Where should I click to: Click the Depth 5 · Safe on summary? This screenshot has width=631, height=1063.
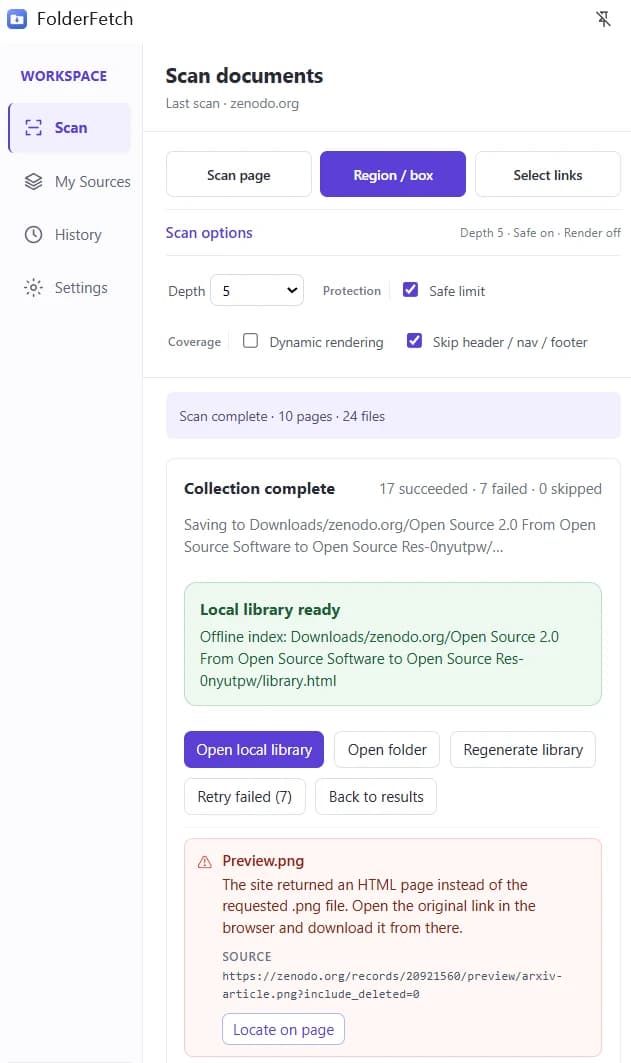540,233
